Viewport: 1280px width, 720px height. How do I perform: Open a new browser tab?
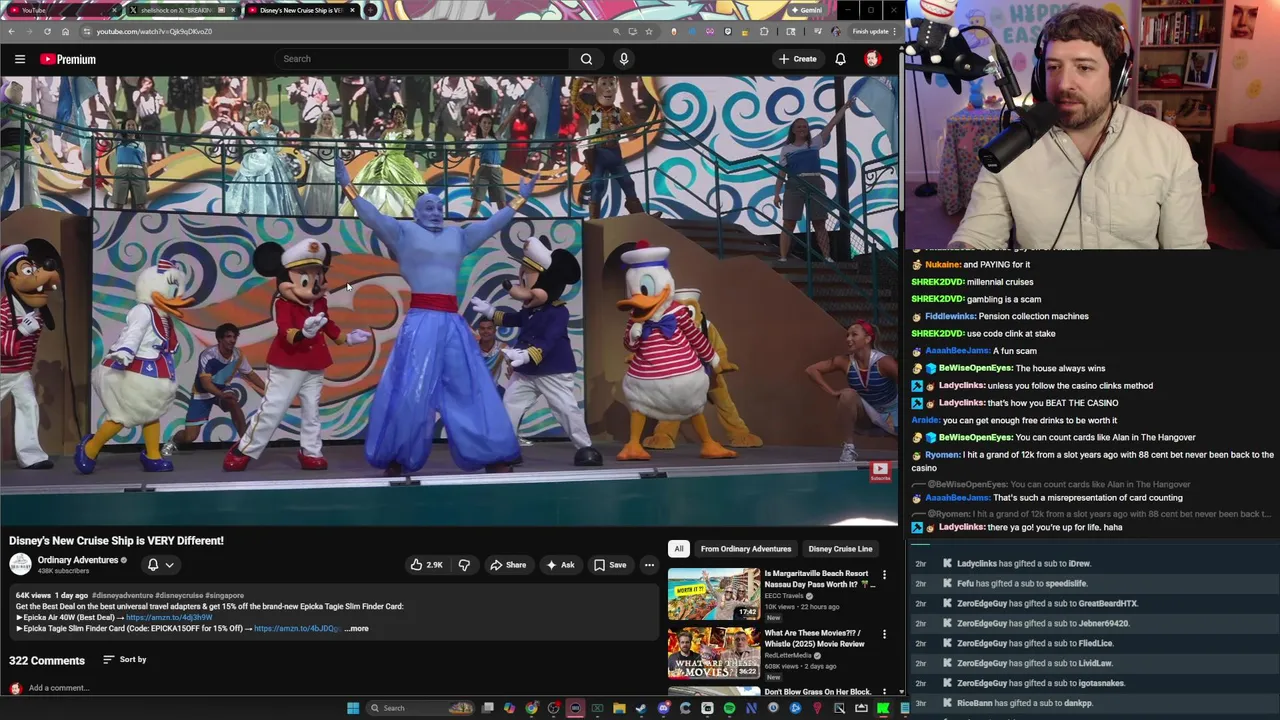click(x=370, y=10)
